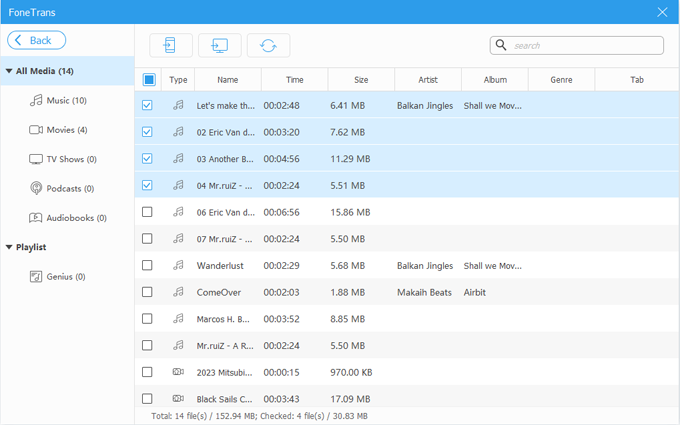The height and width of the screenshot is (425, 680).
Task: Uncheck the "Let's make th..." song checkbox
Action: pyautogui.click(x=148, y=105)
